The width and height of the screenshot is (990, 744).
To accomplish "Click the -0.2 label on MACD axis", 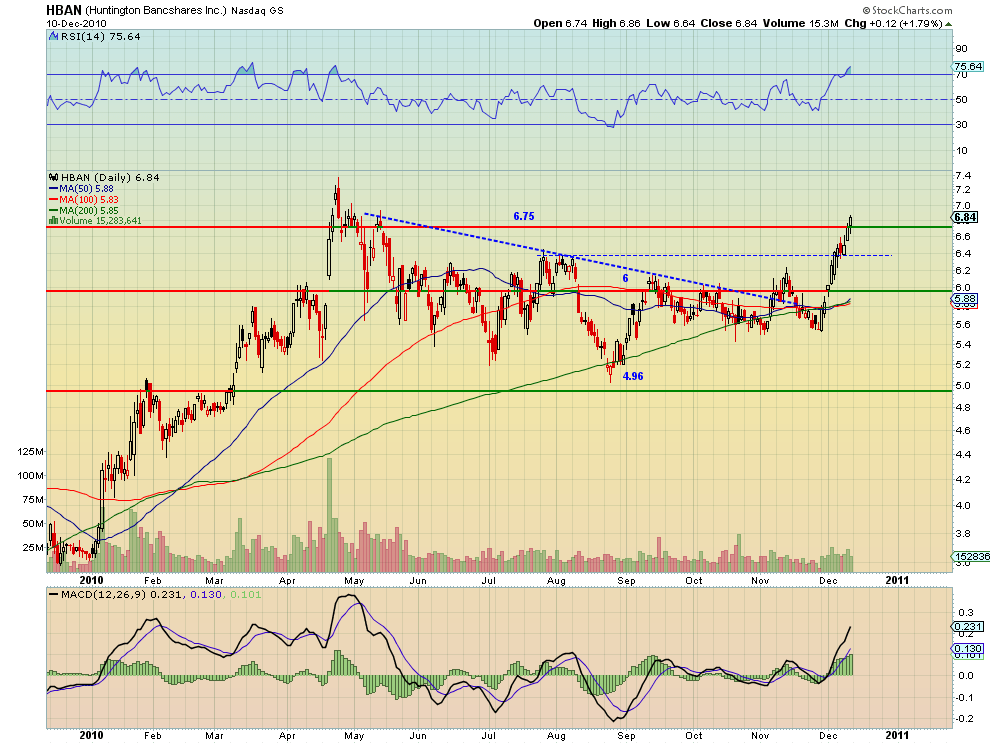I will pos(963,719).
